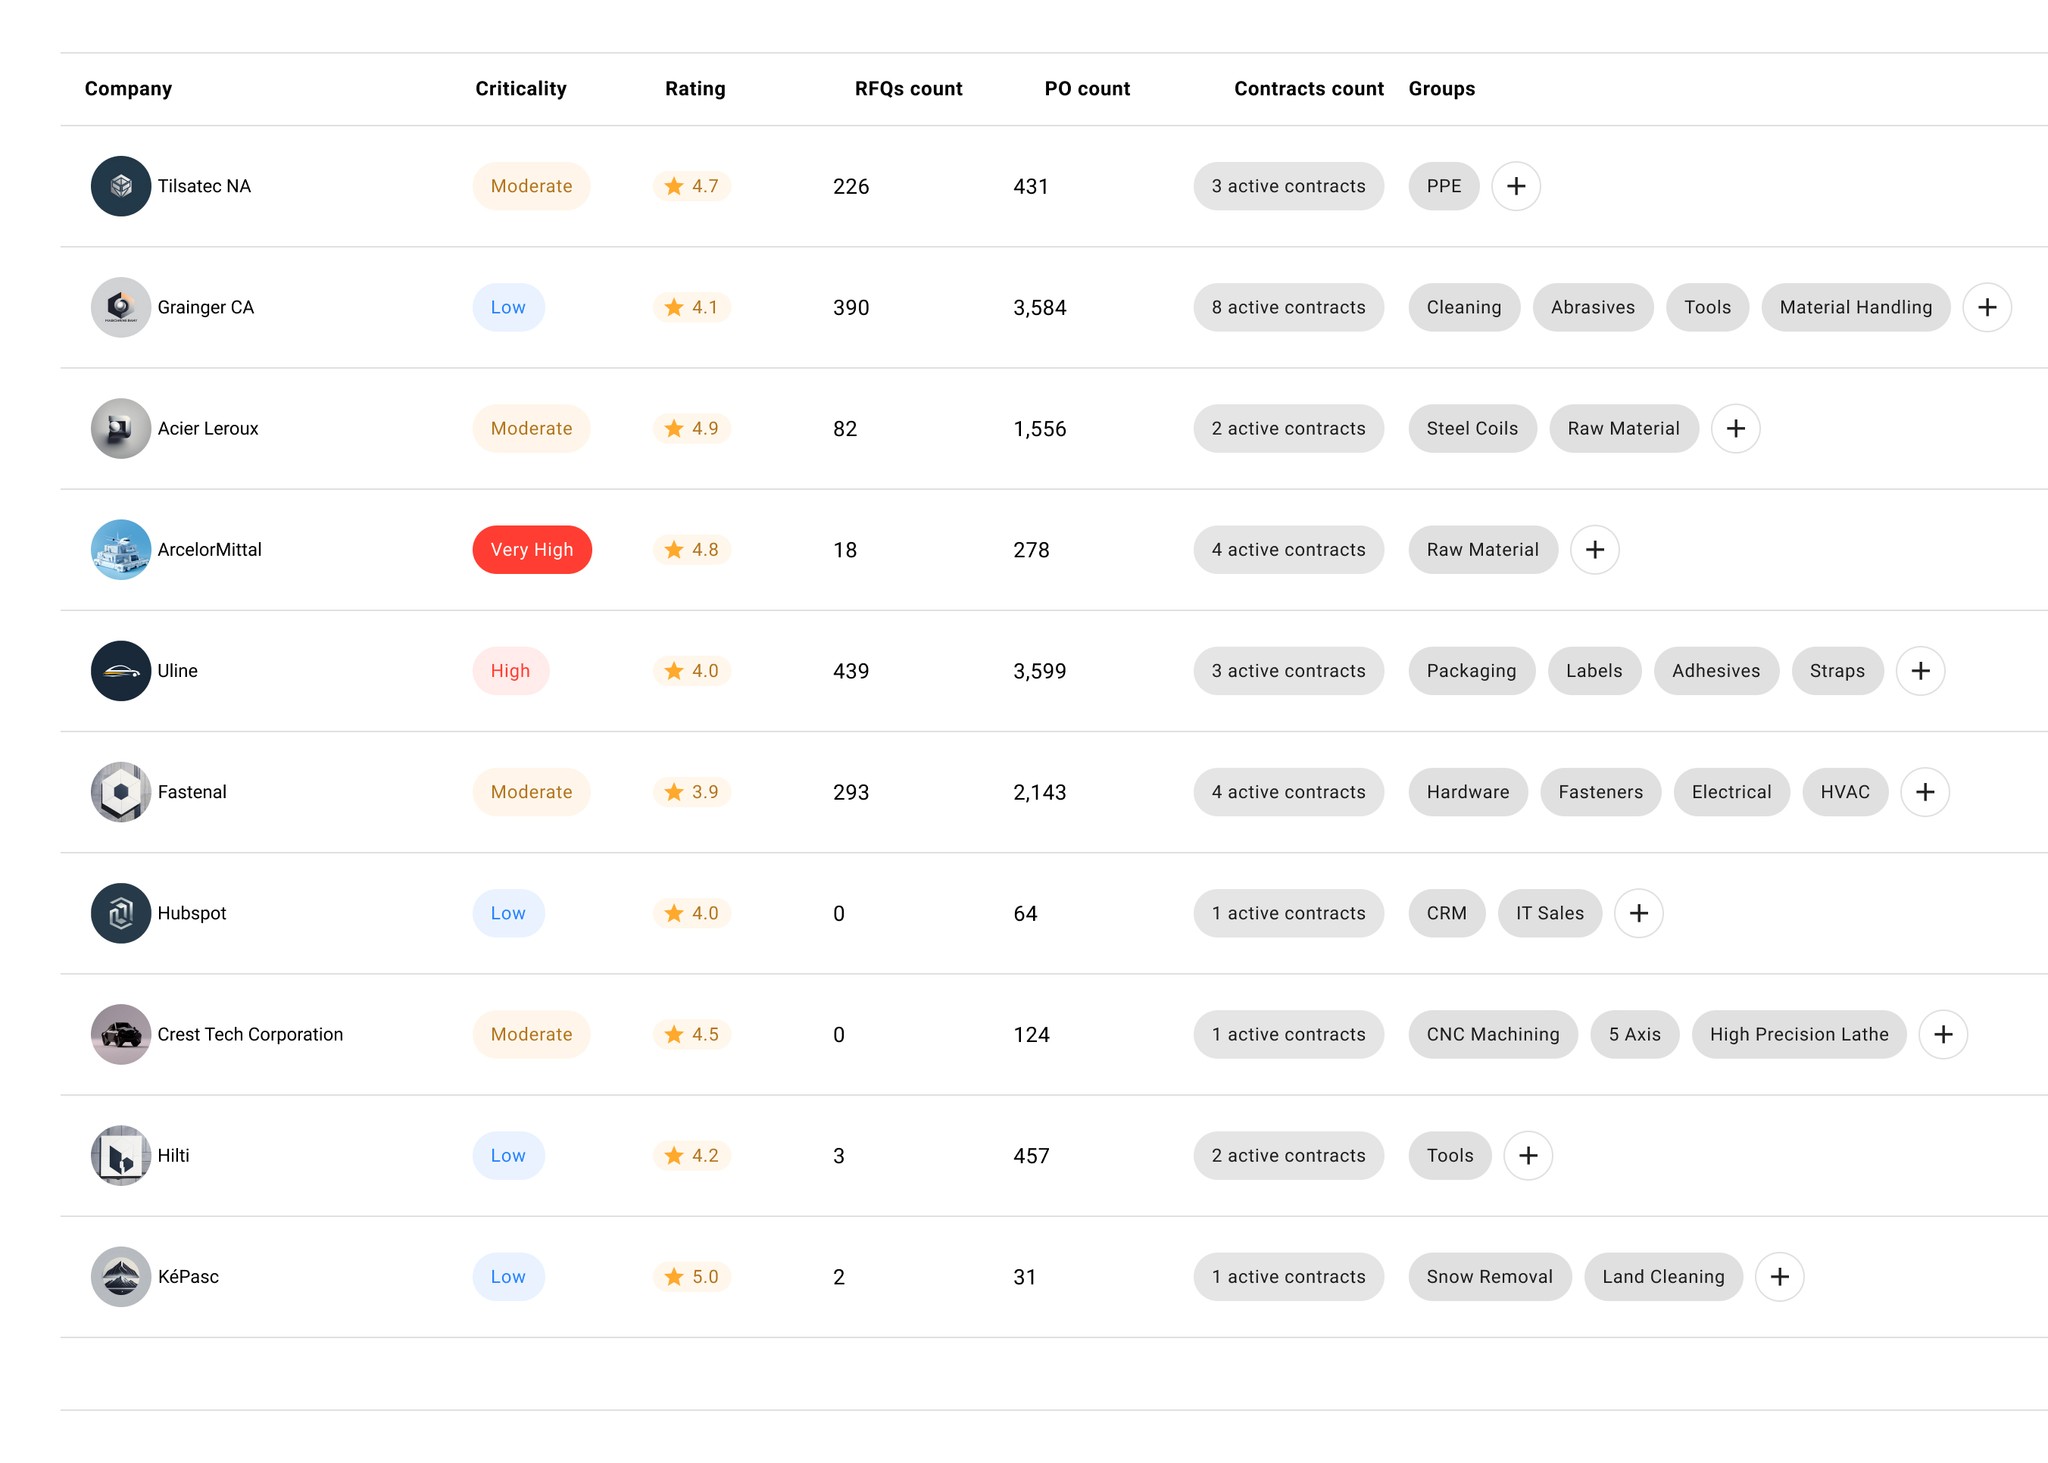The height and width of the screenshot is (1463, 2048).
Task: Sort by the RFQs count column header
Action: click(x=908, y=89)
